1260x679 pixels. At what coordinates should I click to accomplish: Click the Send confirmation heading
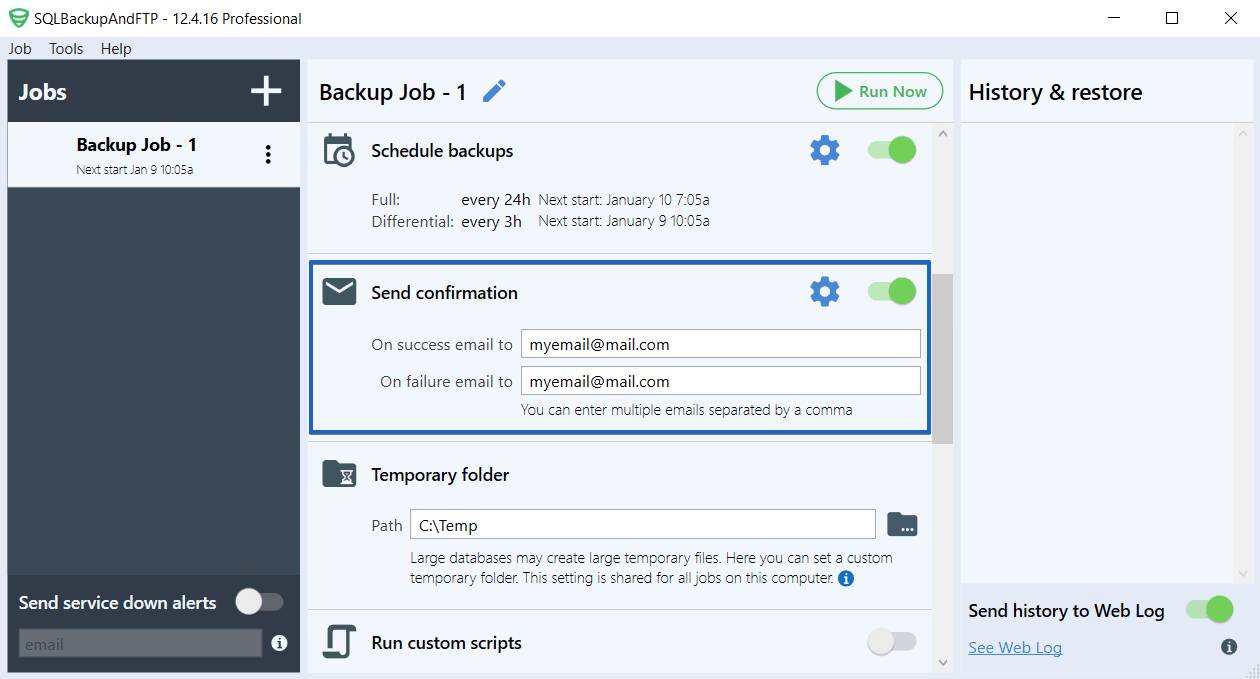pos(444,293)
